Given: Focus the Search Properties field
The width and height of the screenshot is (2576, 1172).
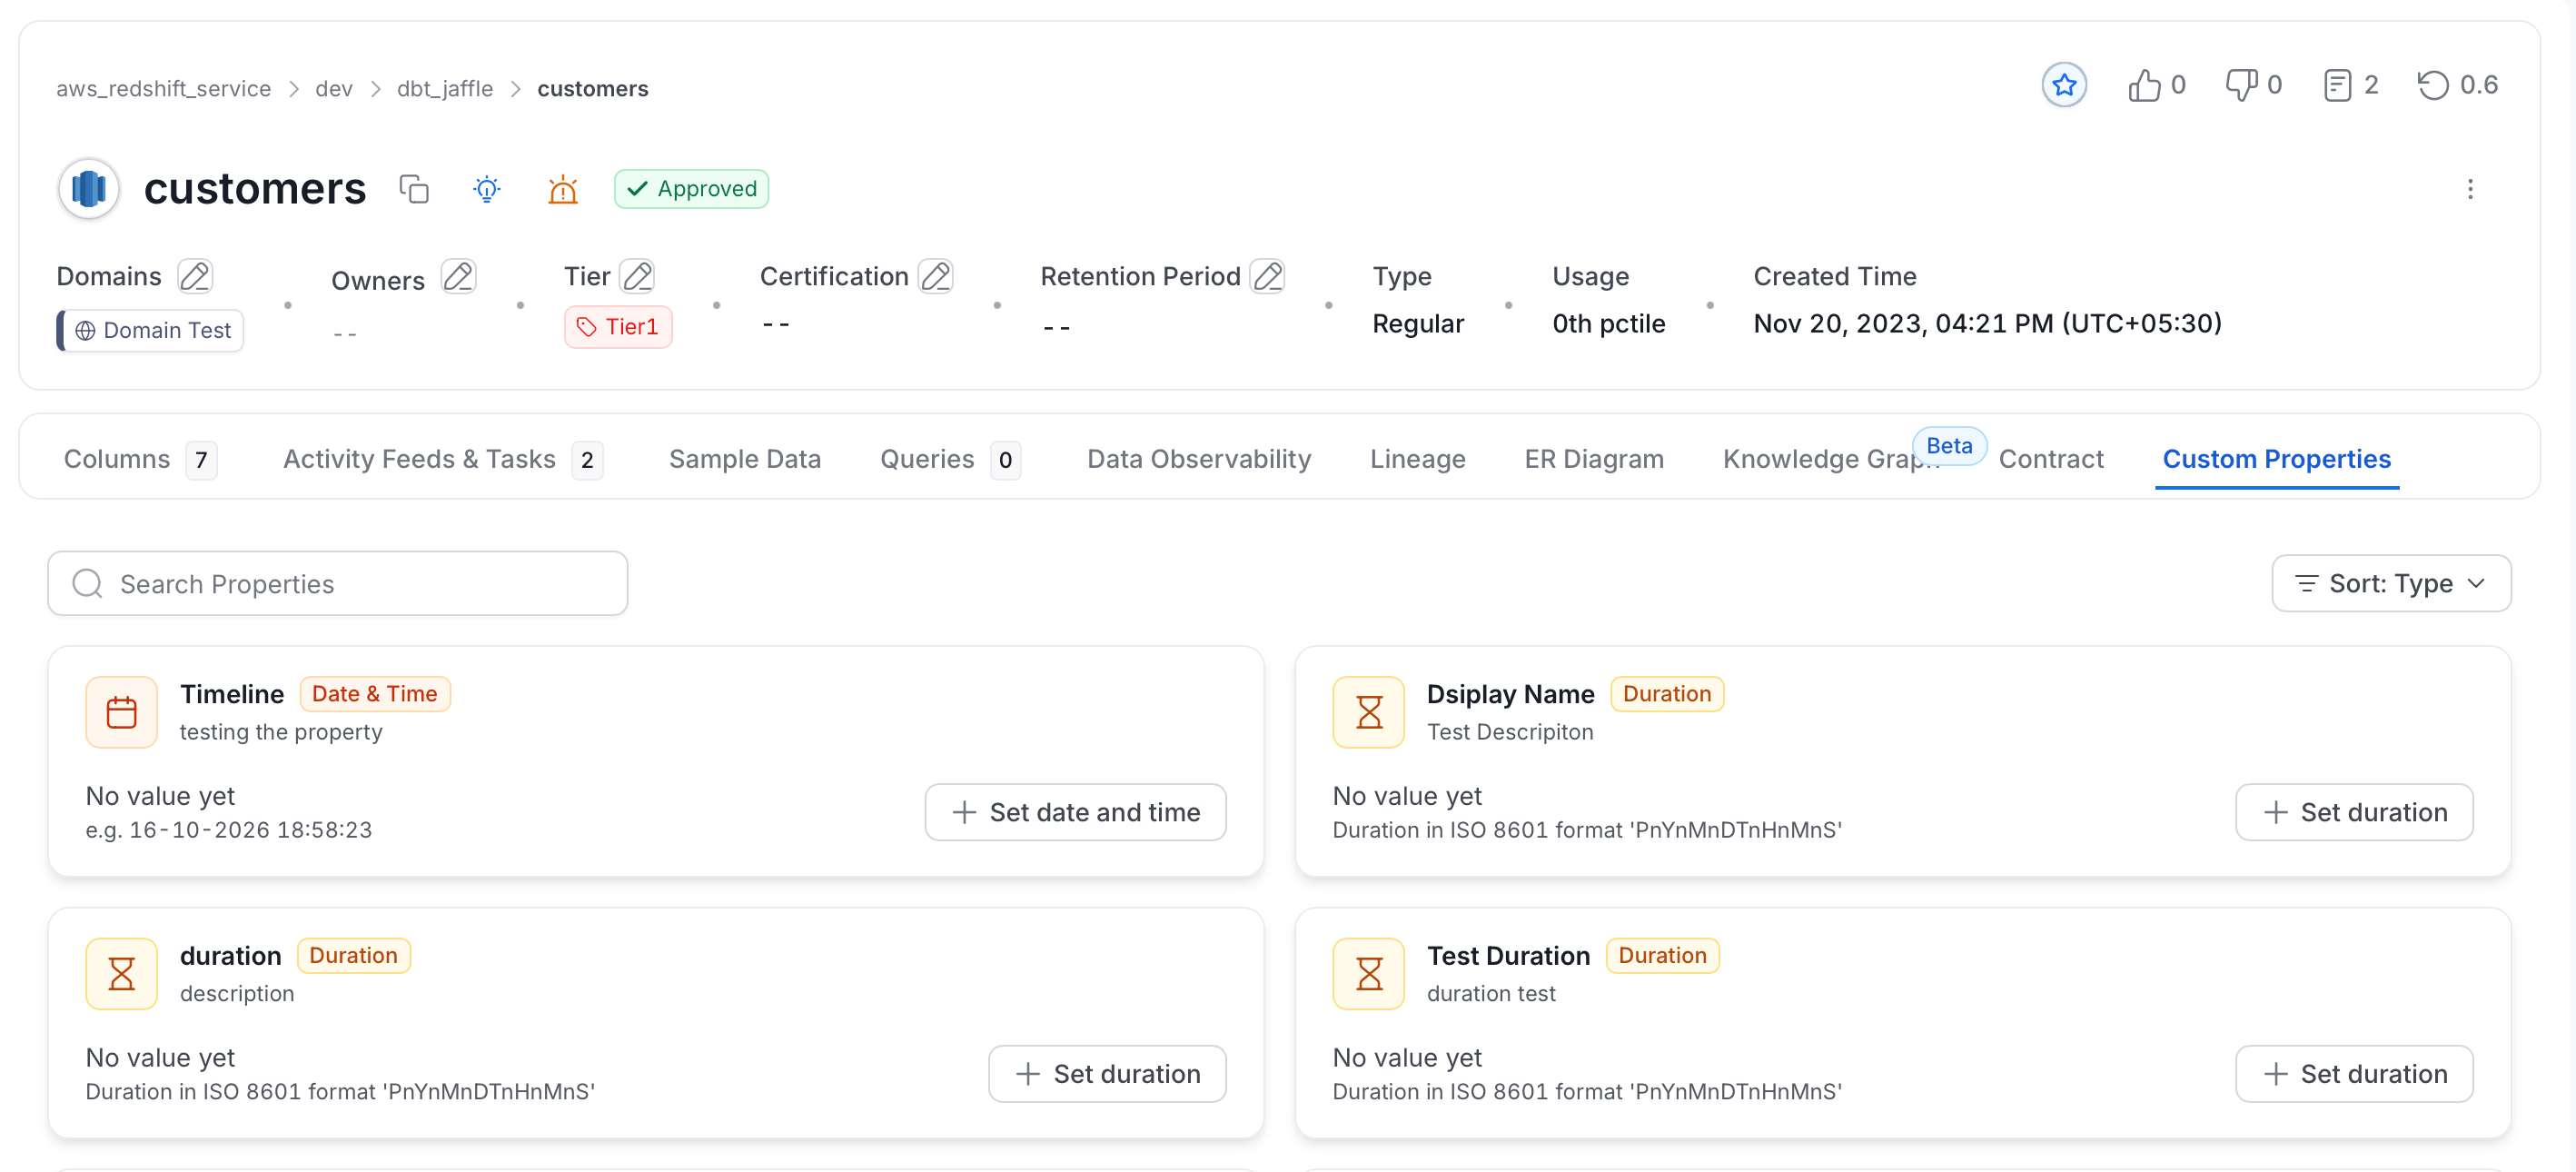Looking at the screenshot, I should (338, 583).
